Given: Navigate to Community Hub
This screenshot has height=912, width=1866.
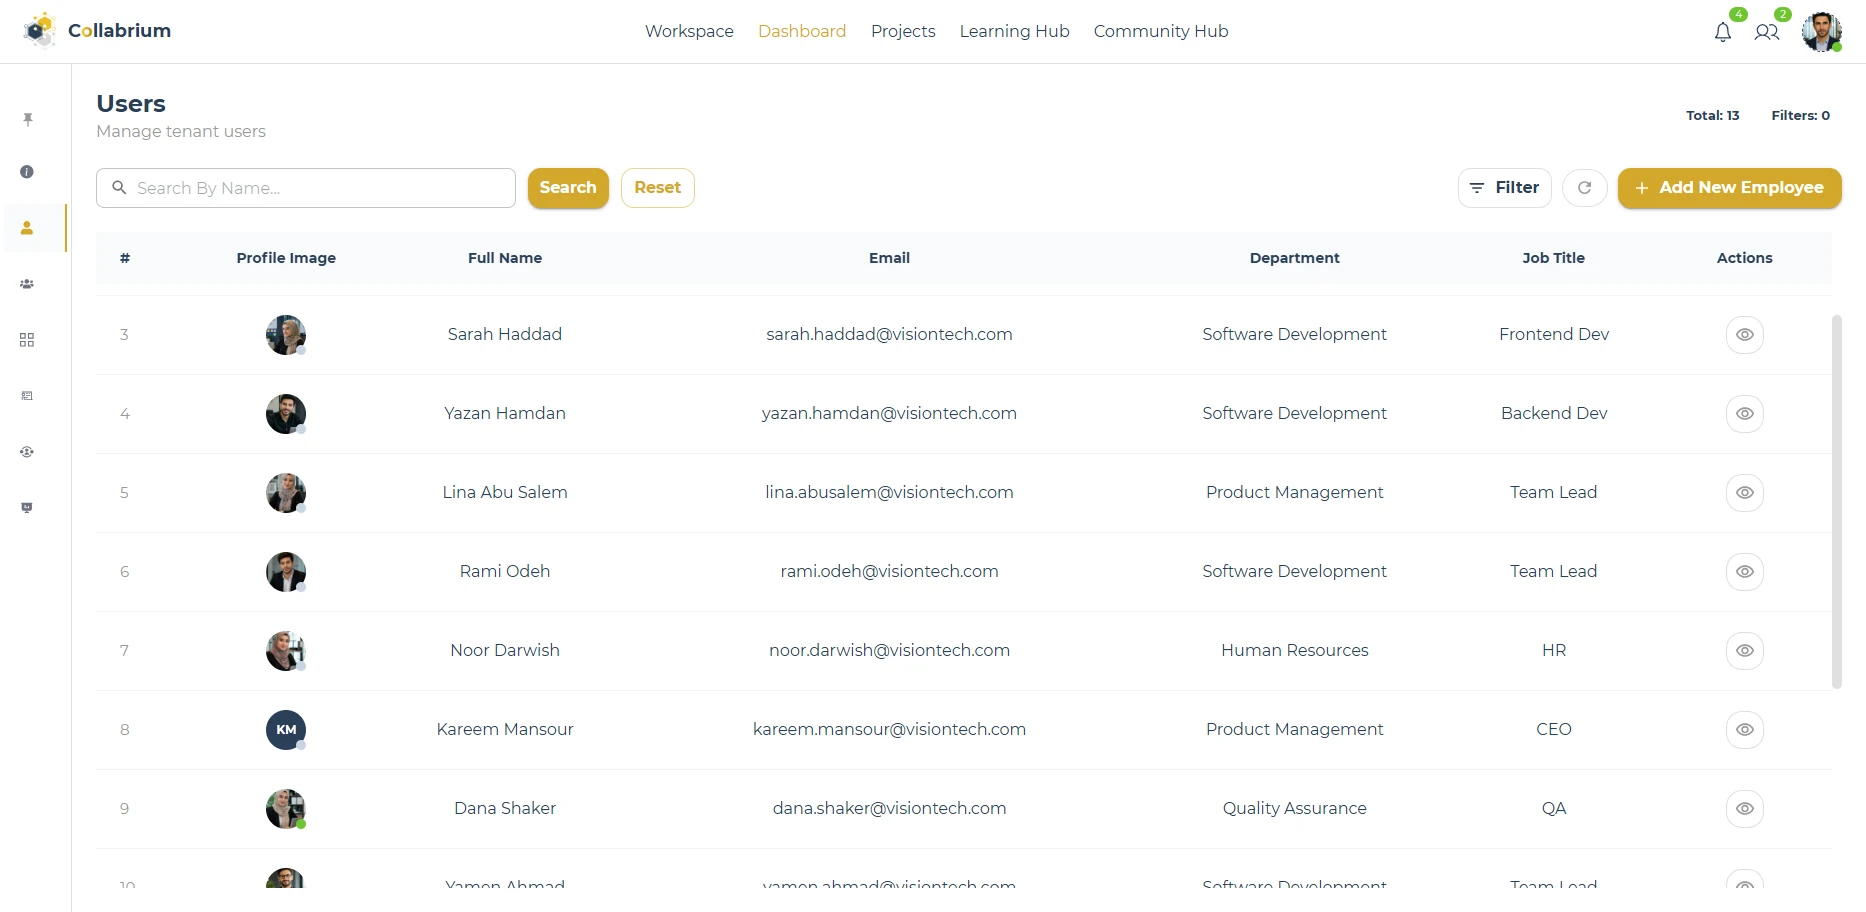Looking at the screenshot, I should coord(1160,31).
